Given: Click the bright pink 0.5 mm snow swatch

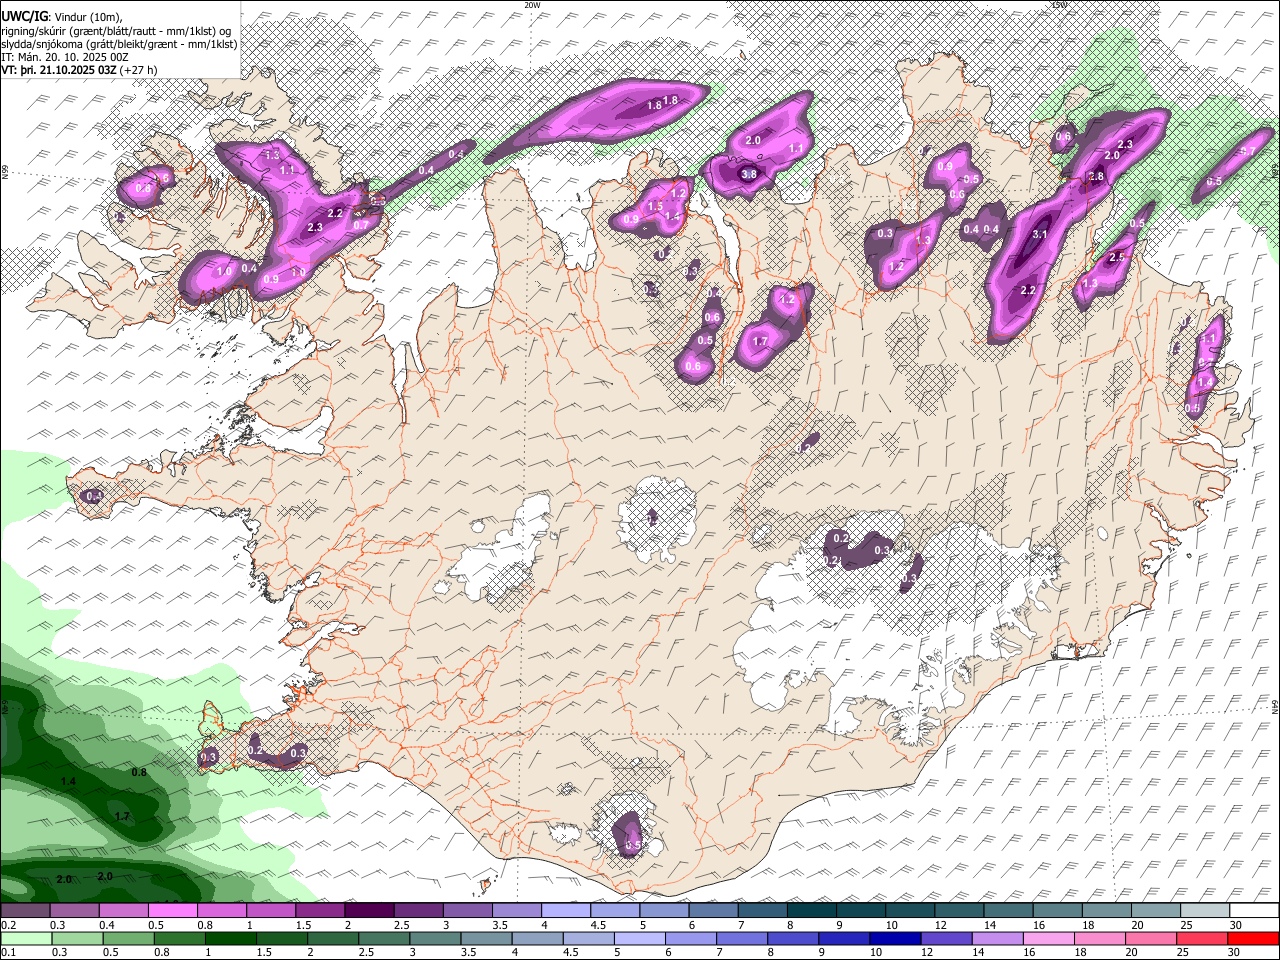Looking at the screenshot, I should coord(172,911).
